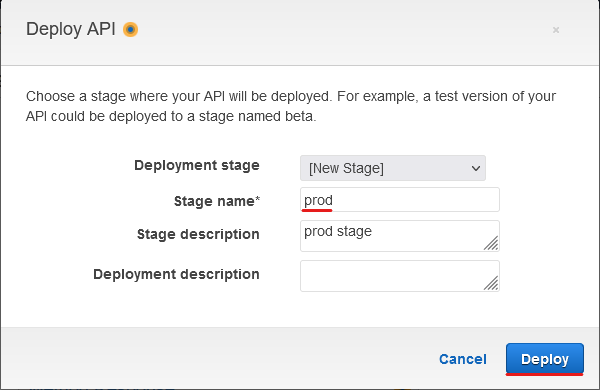Click the chevron arrow of the [New Stage] selector

click(x=476, y=168)
